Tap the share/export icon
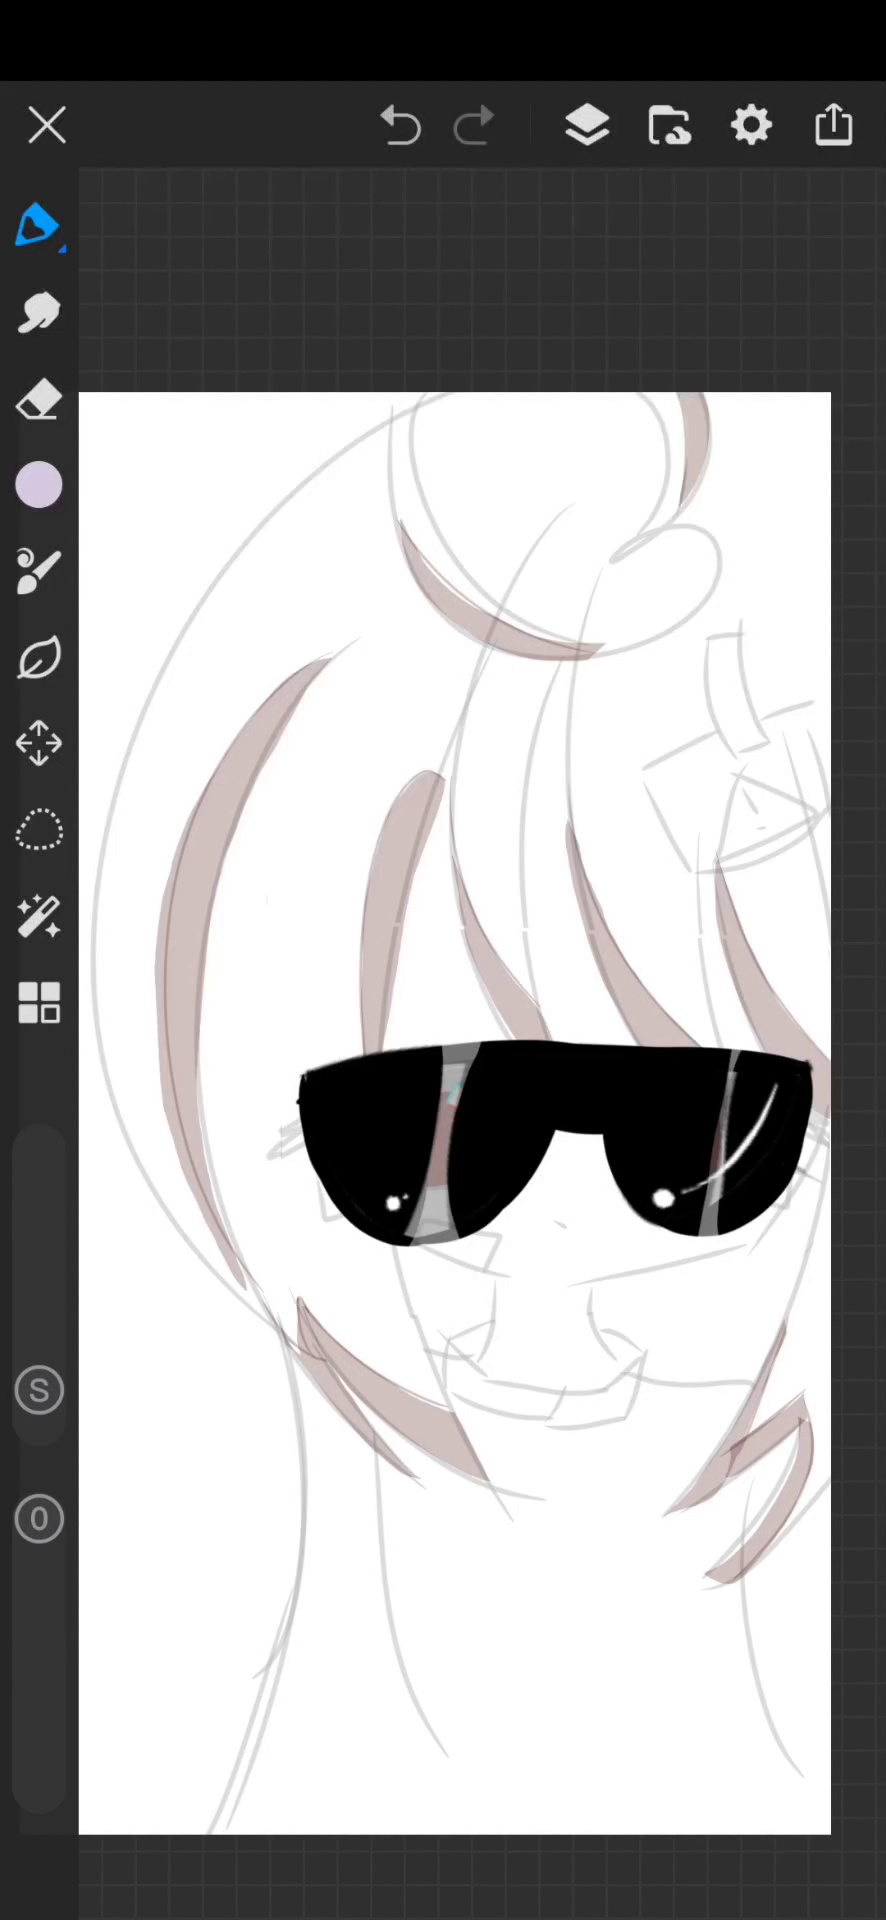886x1920 pixels. click(x=834, y=125)
